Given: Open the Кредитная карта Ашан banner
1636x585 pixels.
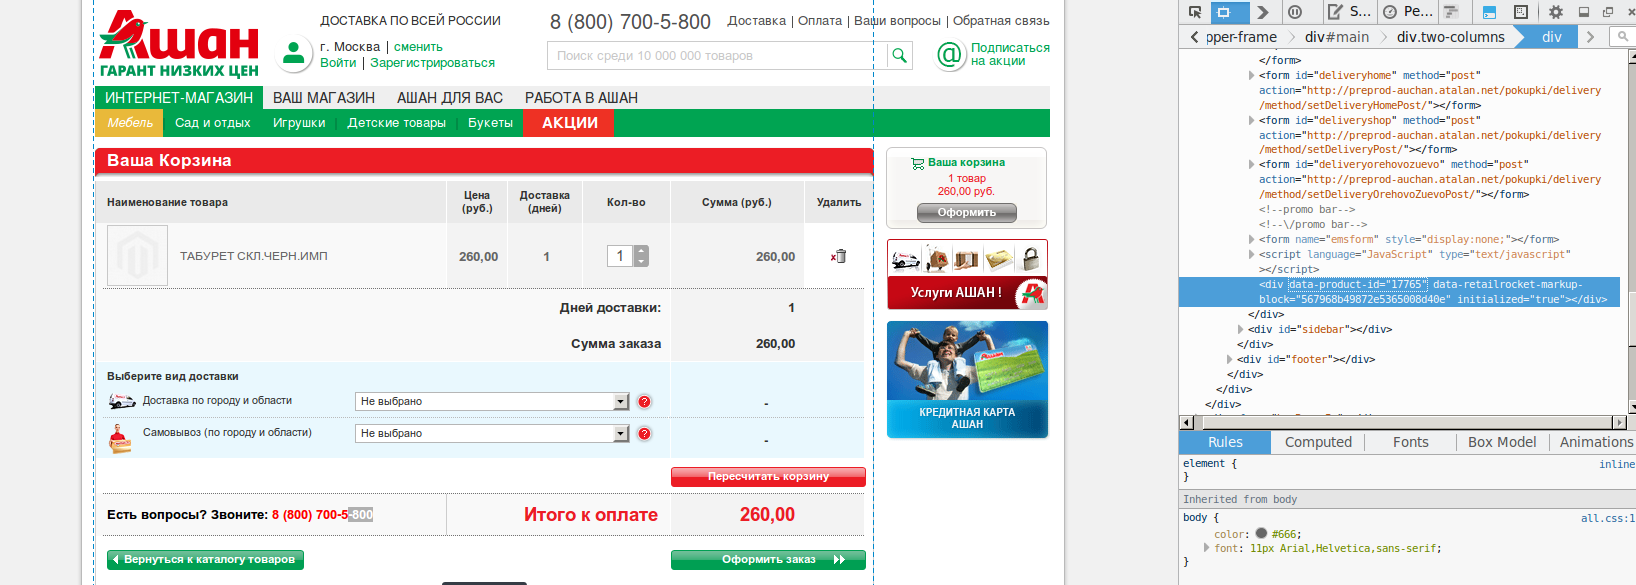Looking at the screenshot, I should pos(967,379).
